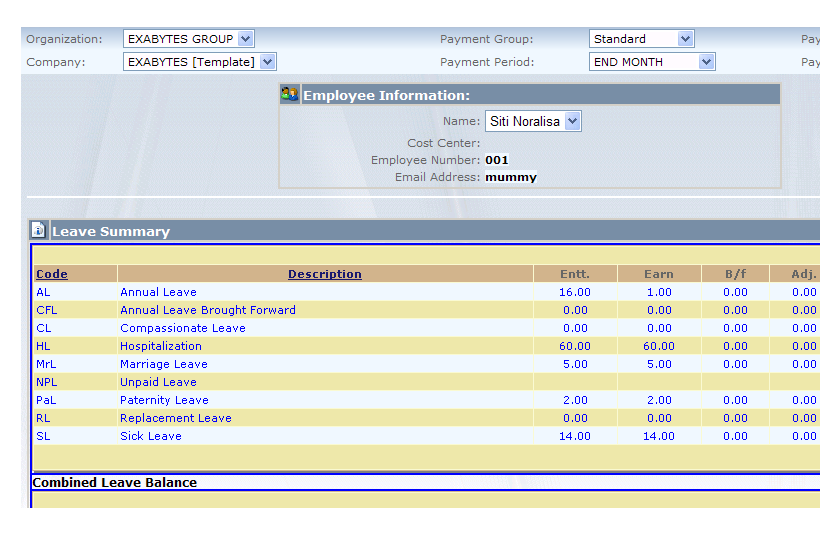
Task: Select the Paternity Leave link
Action: [x=164, y=400]
